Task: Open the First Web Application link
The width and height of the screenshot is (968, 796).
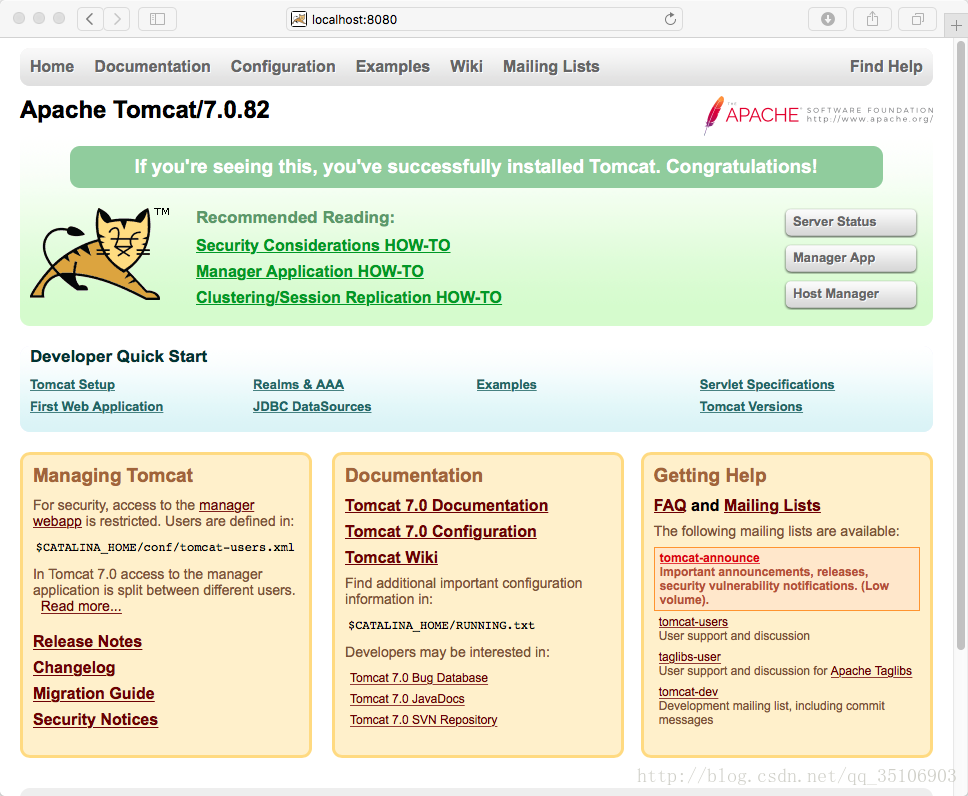Action: pyautogui.click(x=96, y=406)
